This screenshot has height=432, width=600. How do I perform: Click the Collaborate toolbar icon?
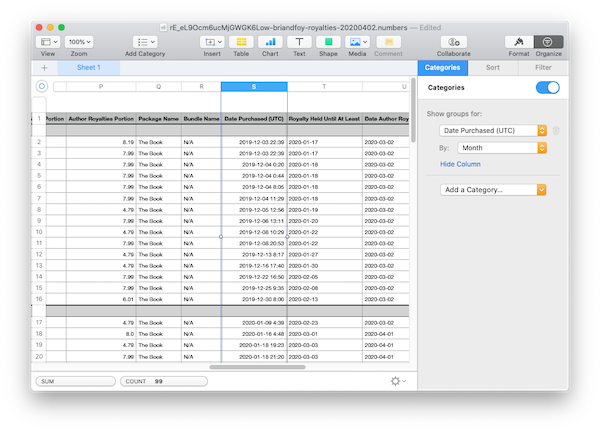pyautogui.click(x=454, y=42)
